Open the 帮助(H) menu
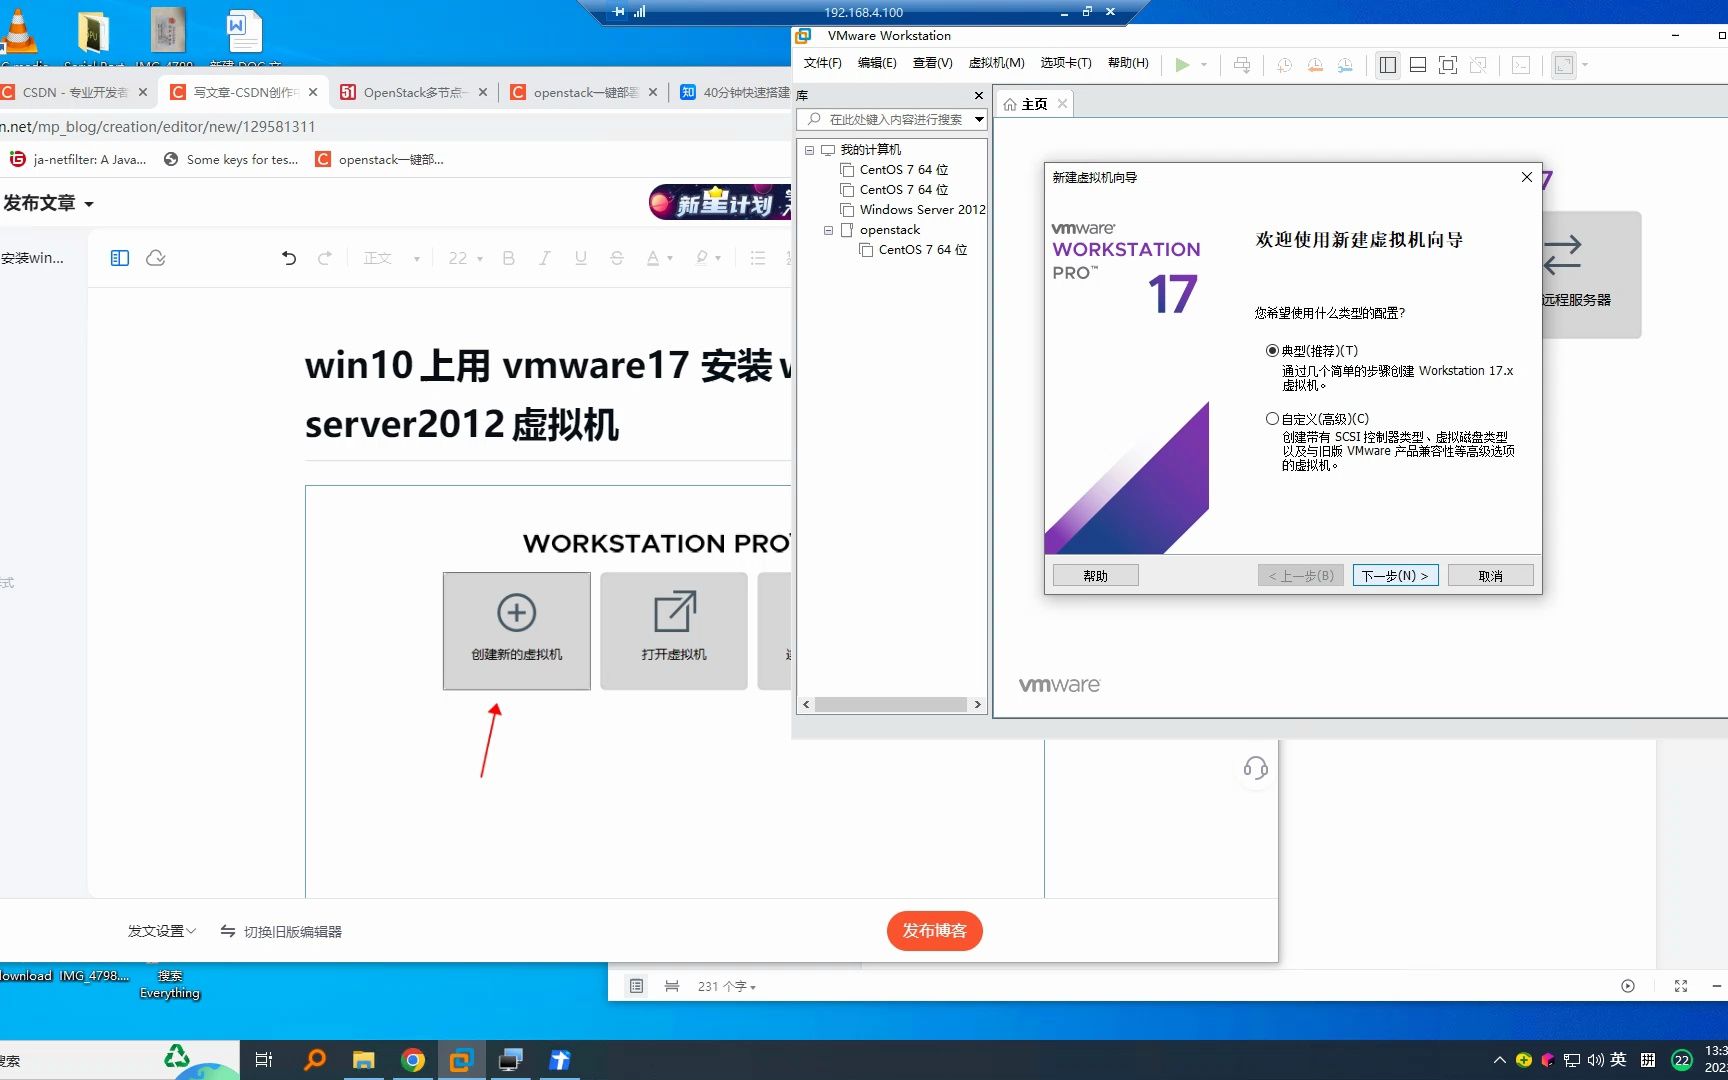The image size is (1728, 1080). [x=1128, y=63]
